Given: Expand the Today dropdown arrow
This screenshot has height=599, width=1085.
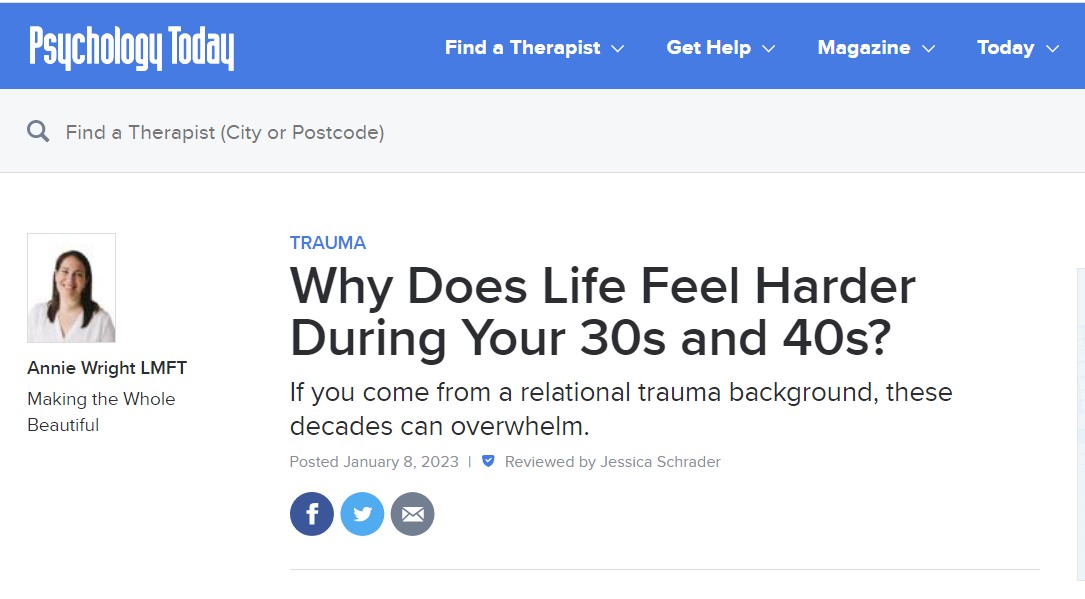Looking at the screenshot, I should coord(1052,48).
